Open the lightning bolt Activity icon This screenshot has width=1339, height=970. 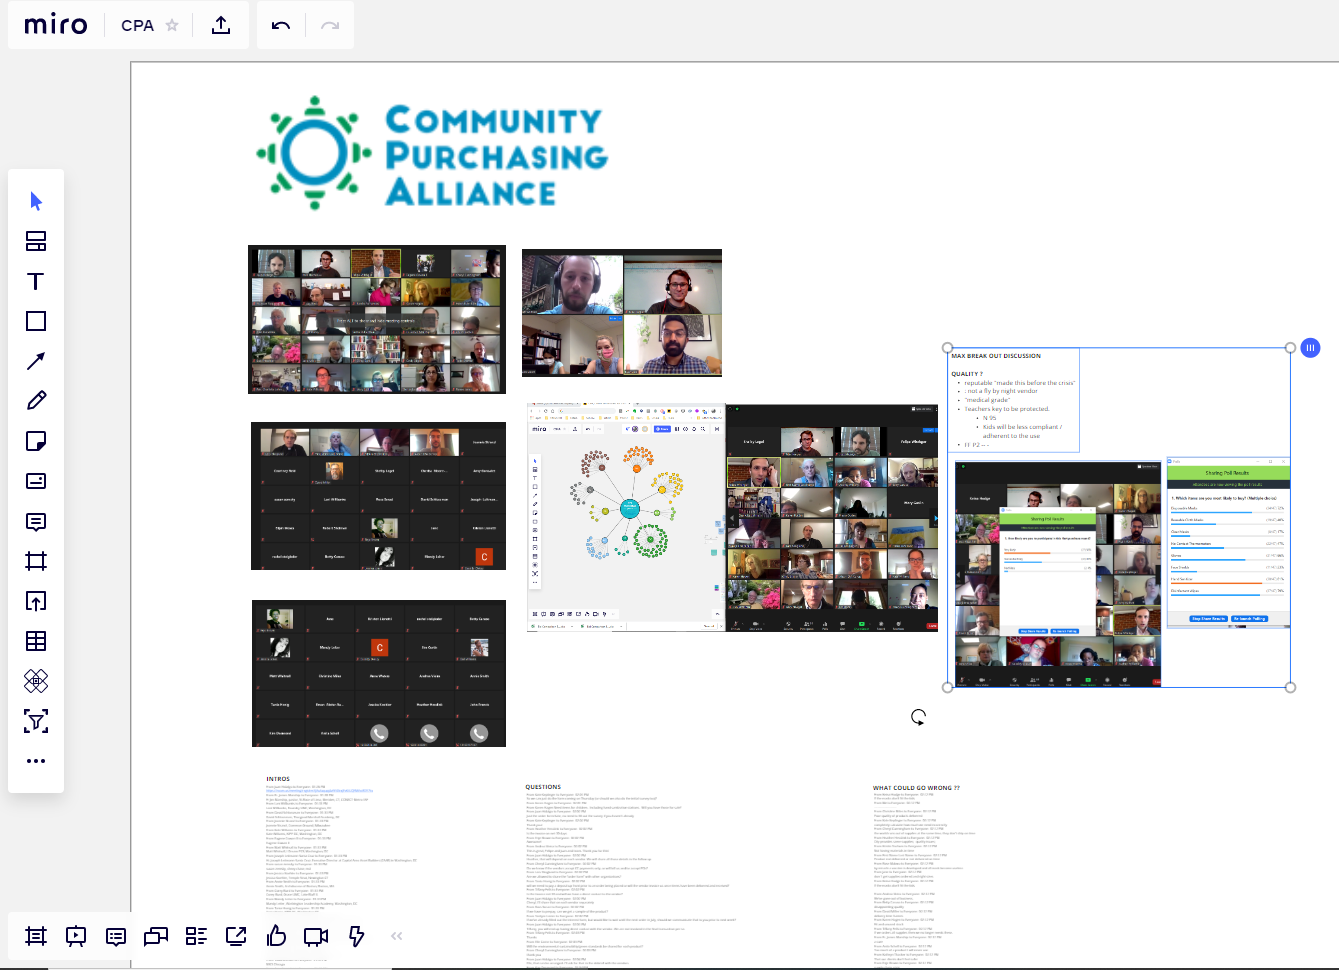pyautogui.click(x=356, y=936)
